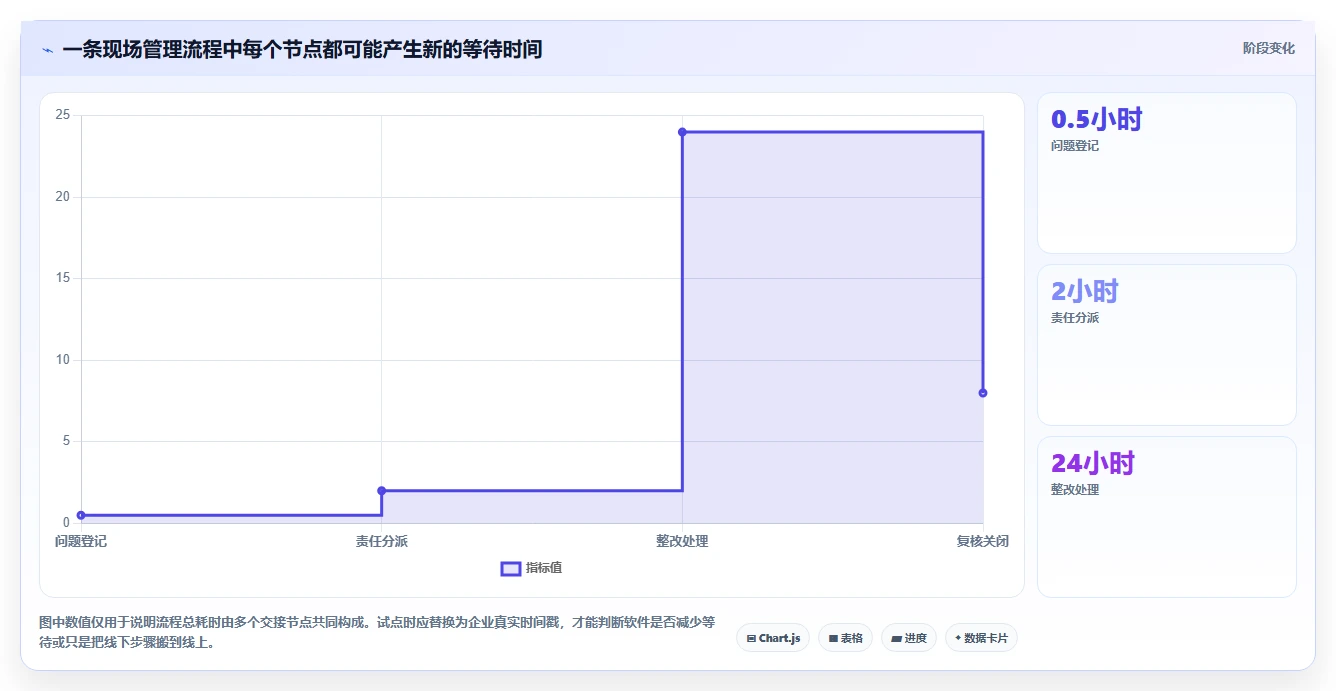Click the lightning icon beside the title
Image resolution: width=1336 pixels, height=691 pixels.
click(48, 50)
